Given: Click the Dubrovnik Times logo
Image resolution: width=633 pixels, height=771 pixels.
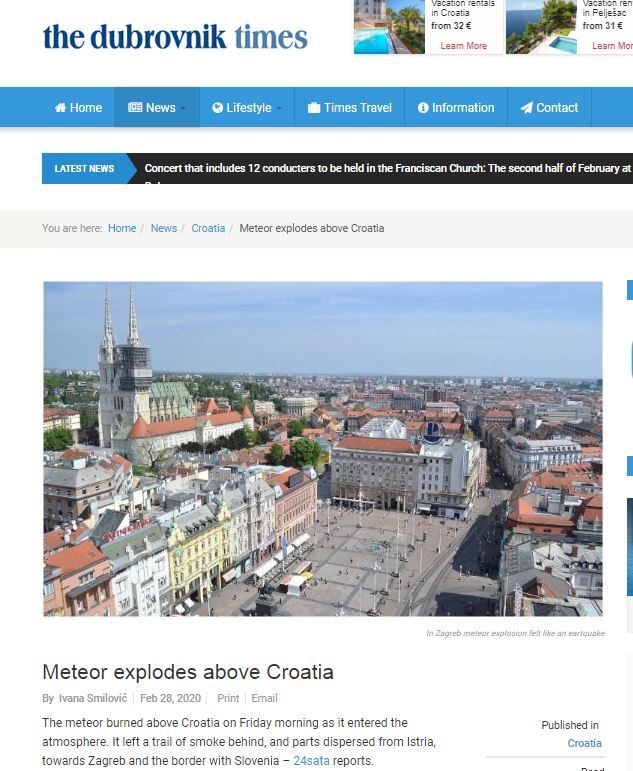Looking at the screenshot, I should point(175,37).
